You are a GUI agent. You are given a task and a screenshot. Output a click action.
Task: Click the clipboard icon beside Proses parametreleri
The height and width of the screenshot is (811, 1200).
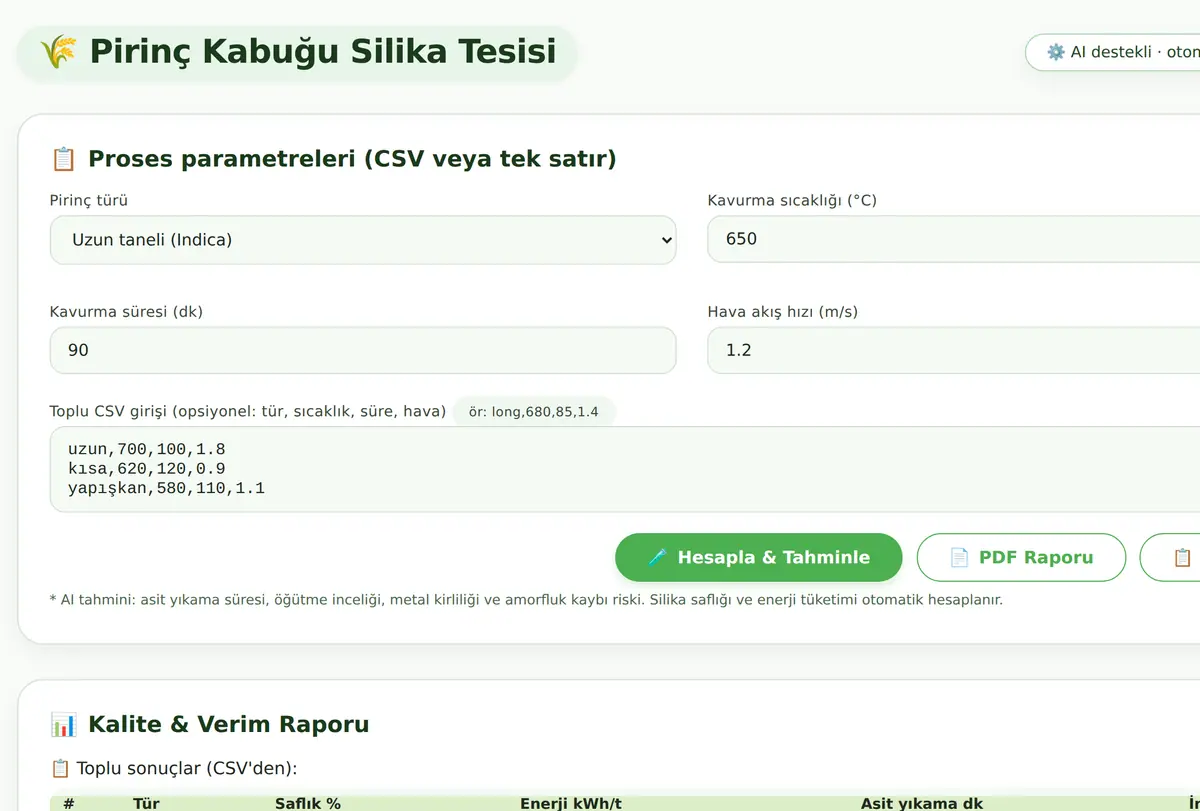(x=63, y=159)
